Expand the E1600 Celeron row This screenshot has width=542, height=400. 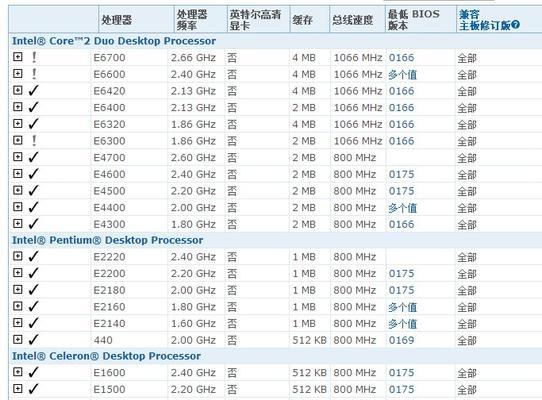click(x=18, y=372)
